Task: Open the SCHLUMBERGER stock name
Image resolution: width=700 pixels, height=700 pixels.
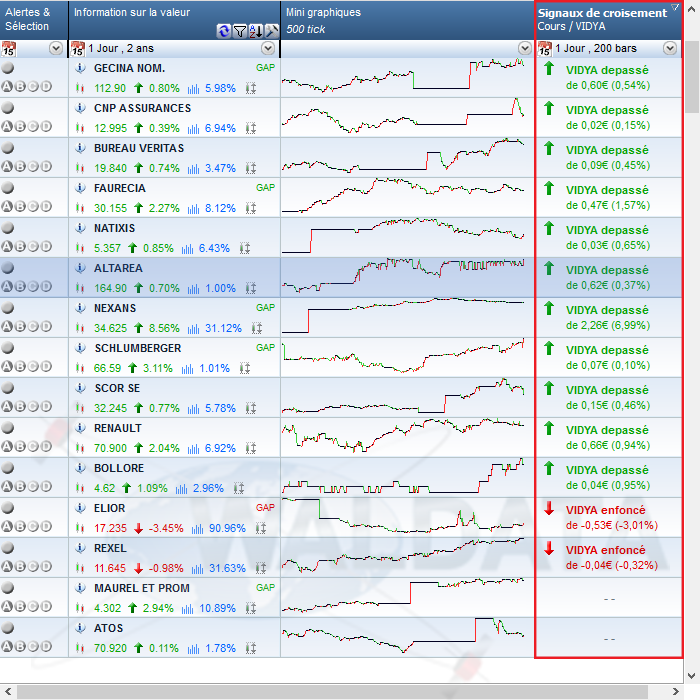Action: (x=138, y=348)
